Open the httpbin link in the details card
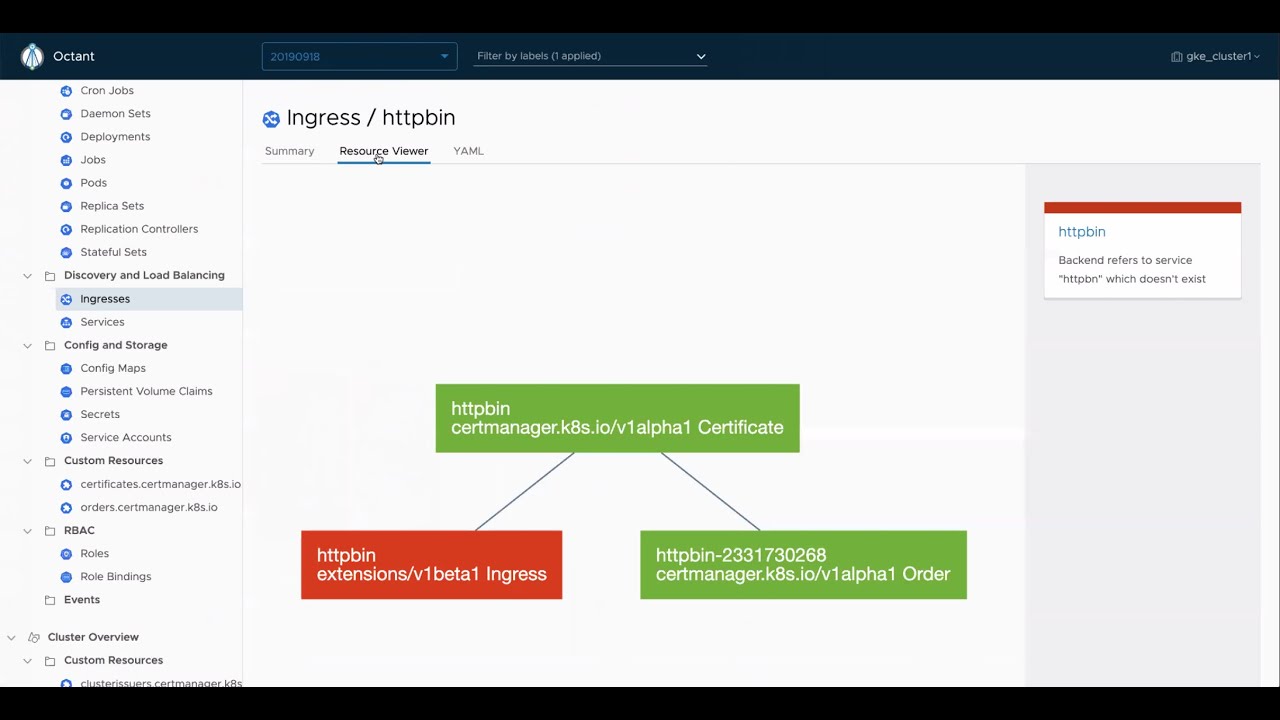Viewport: 1280px width, 720px height. tap(1082, 231)
